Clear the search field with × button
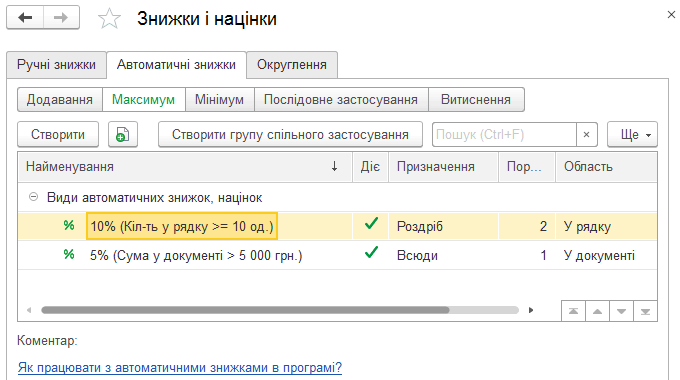This screenshot has width=680, height=380. click(586, 134)
